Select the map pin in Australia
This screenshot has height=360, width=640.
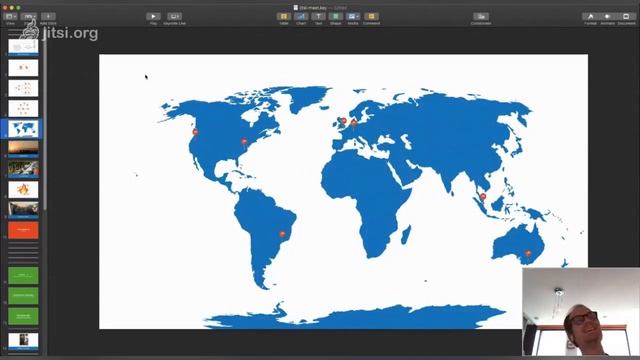(x=528, y=253)
